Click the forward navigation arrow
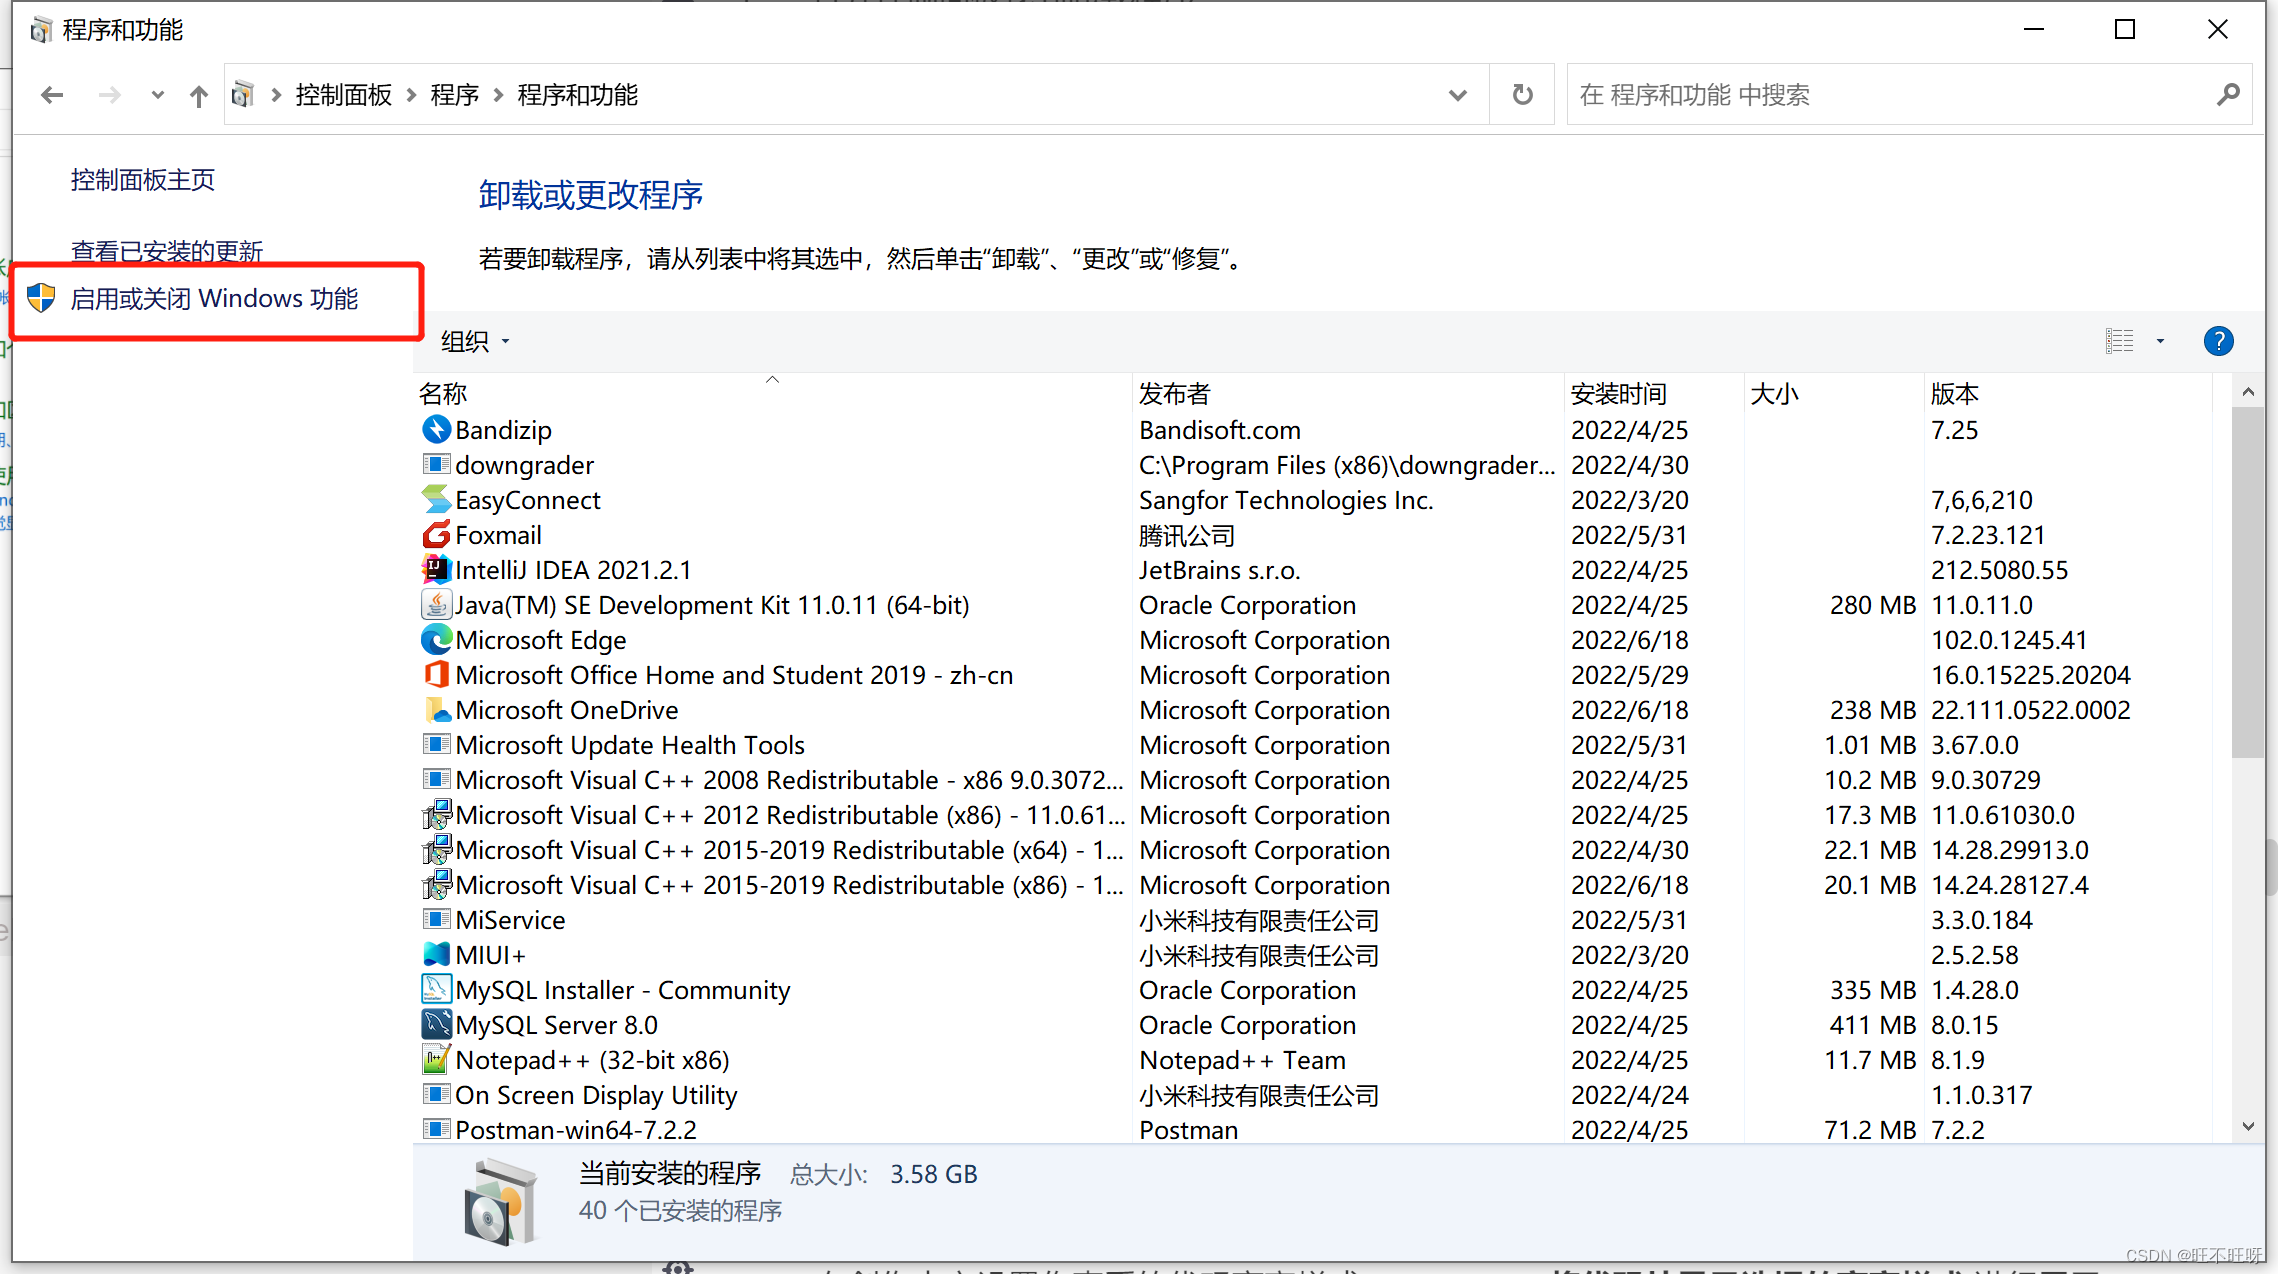2278x1274 pixels. click(x=110, y=95)
